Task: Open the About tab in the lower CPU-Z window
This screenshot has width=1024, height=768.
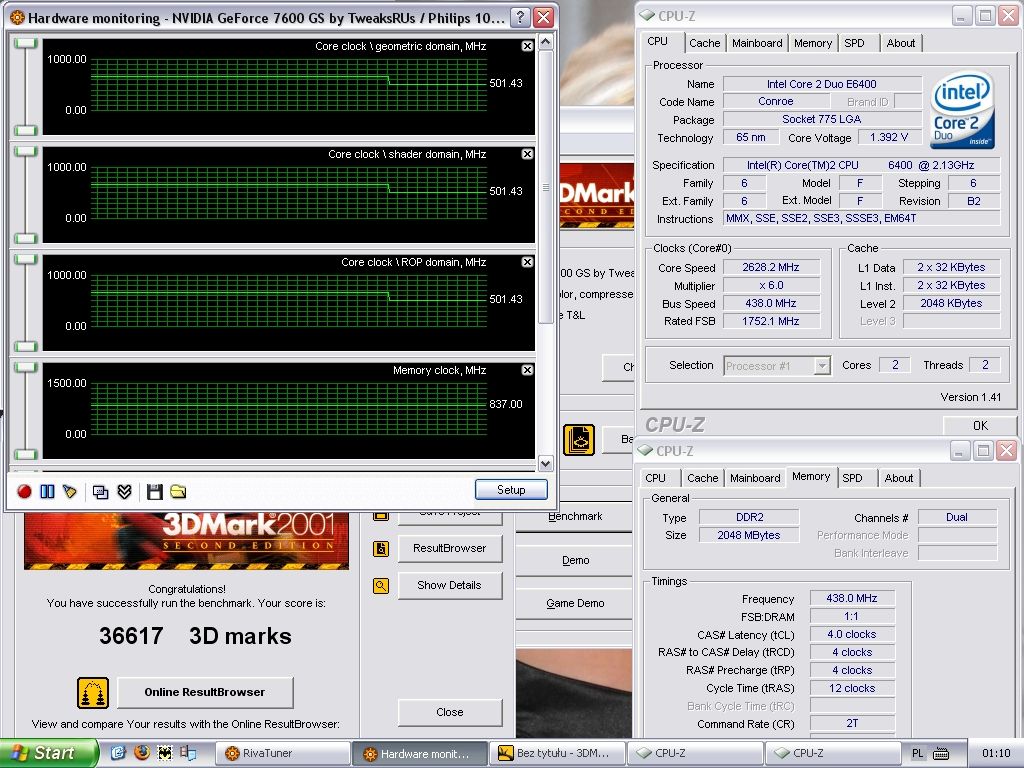Action: 899,478
